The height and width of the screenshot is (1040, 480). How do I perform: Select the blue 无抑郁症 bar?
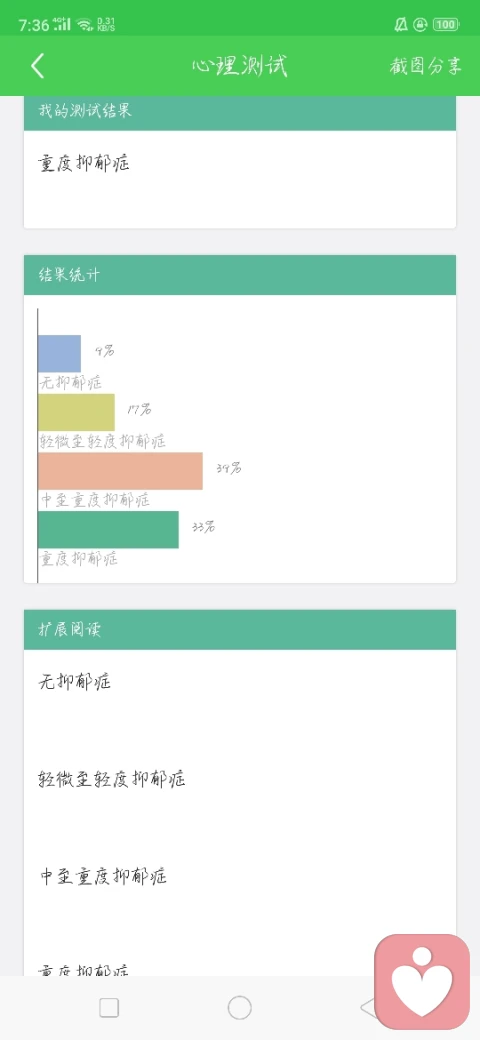point(59,354)
